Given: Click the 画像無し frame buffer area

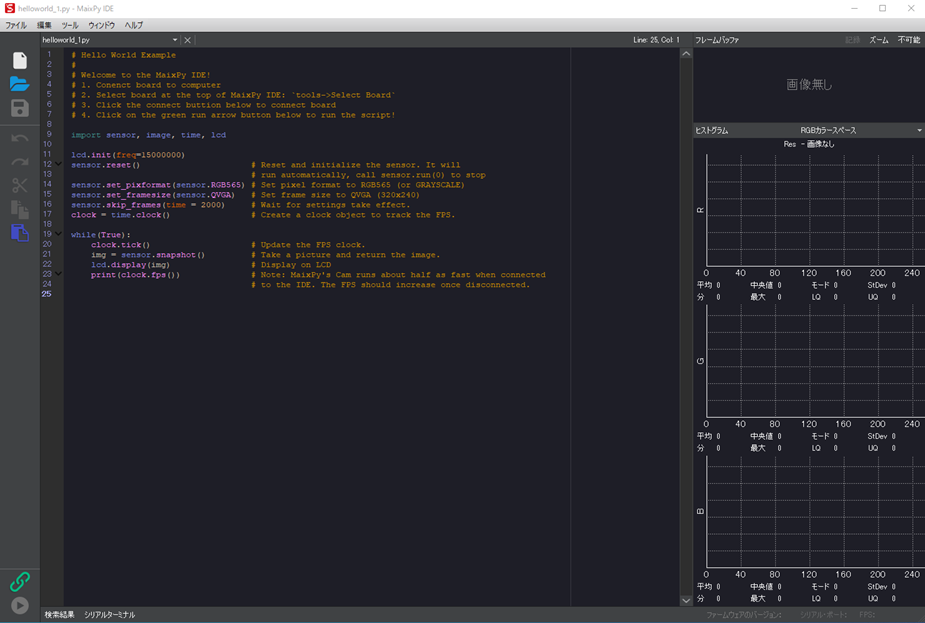Looking at the screenshot, I should [x=809, y=85].
